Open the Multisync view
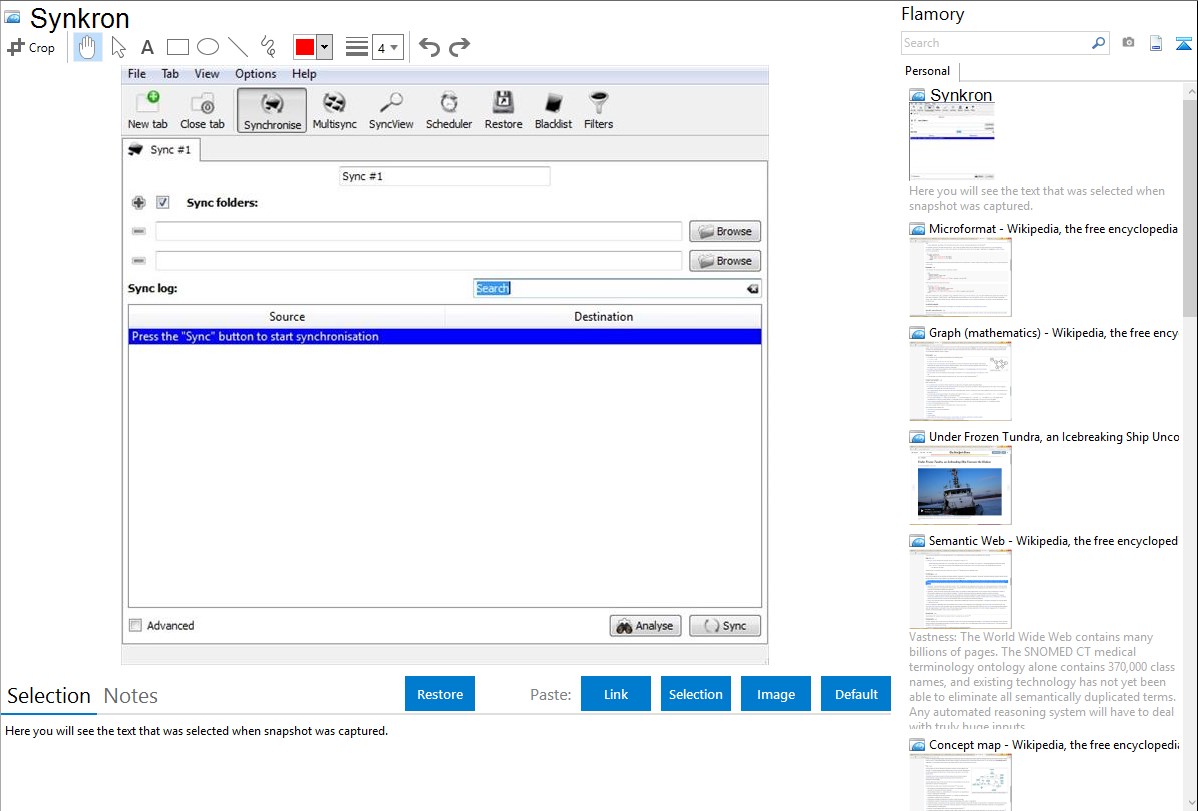 [x=335, y=110]
